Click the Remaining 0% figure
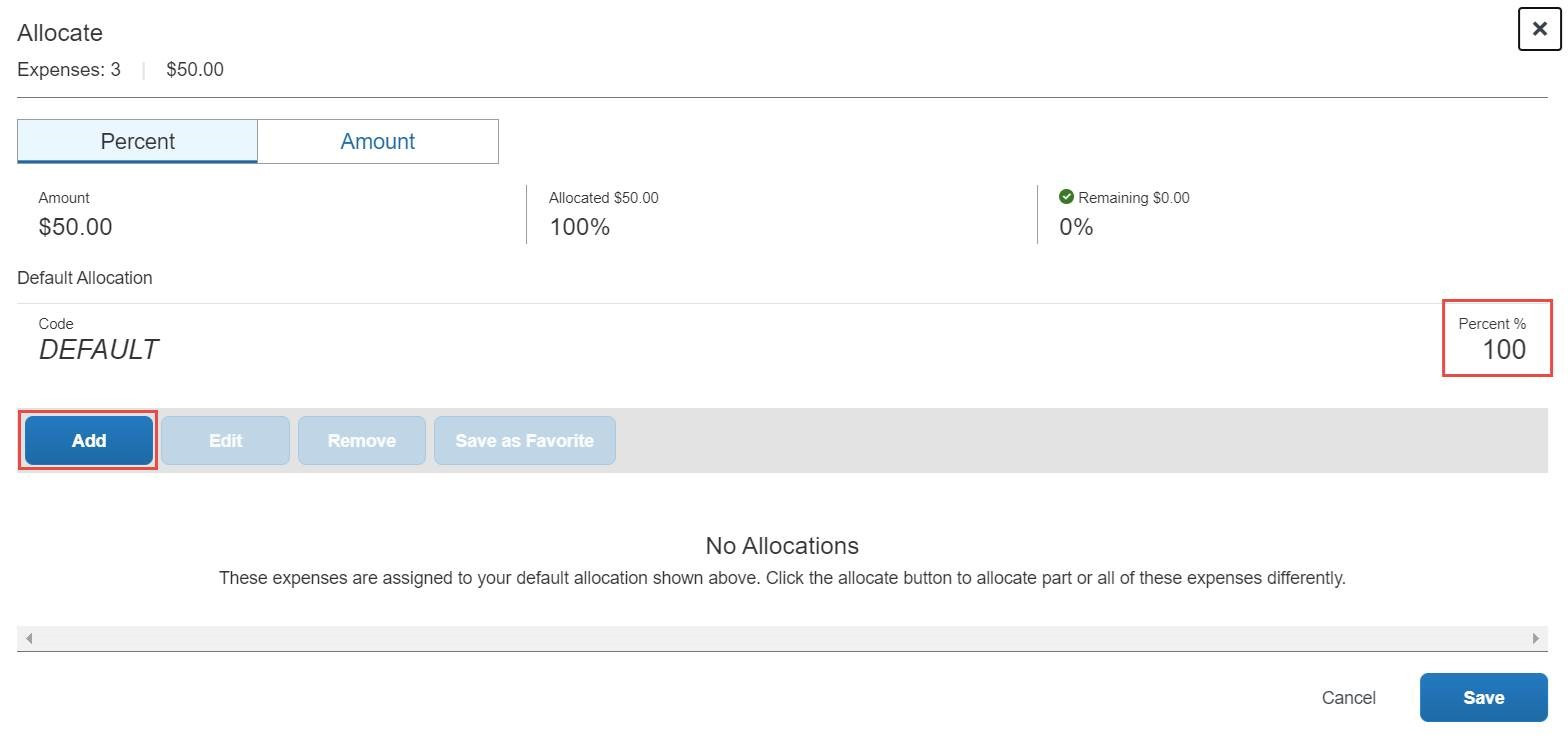This screenshot has width=1568, height=740. coord(1076,227)
